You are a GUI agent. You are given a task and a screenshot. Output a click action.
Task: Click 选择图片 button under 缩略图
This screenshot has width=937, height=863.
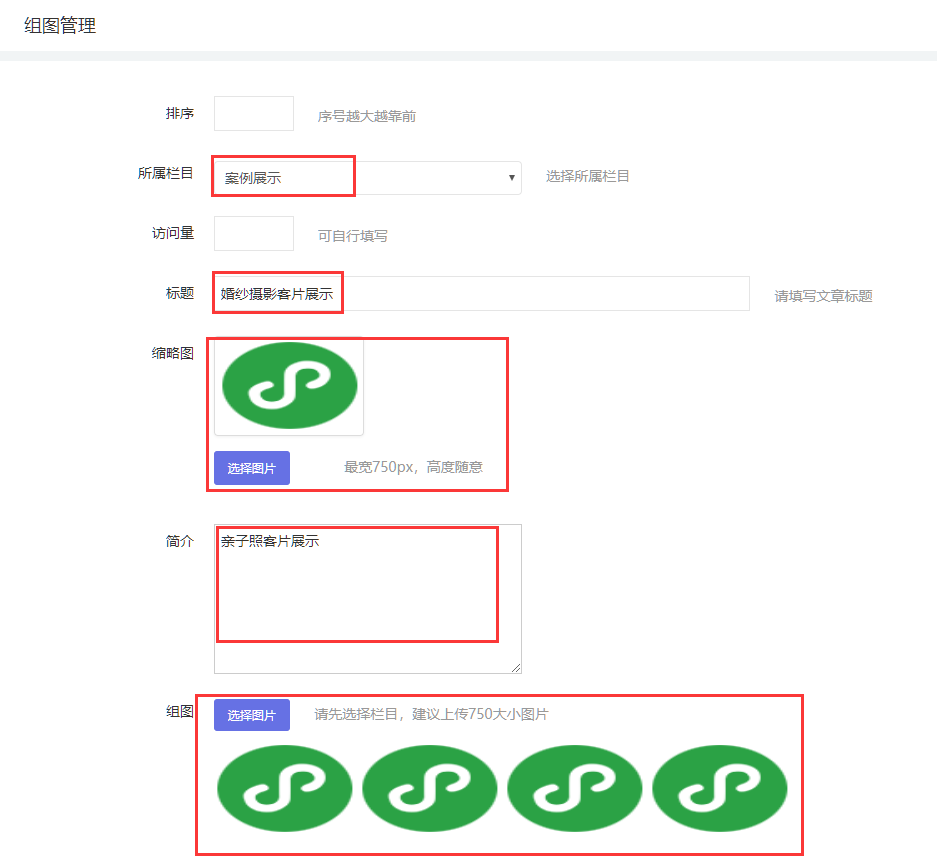(x=252, y=468)
